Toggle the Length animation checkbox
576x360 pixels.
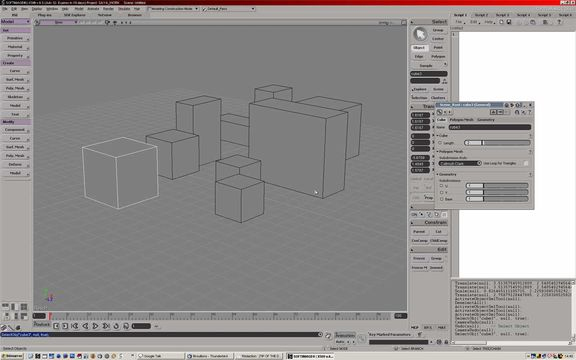440,143
